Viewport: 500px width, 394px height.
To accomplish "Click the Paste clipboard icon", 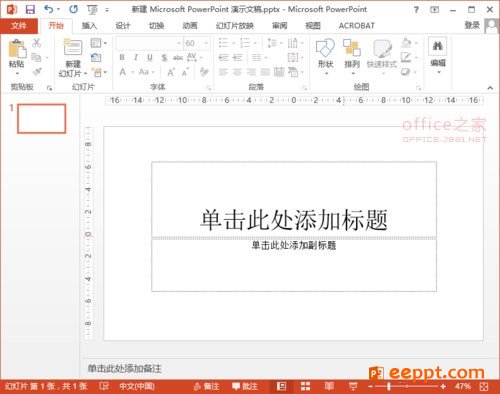I will [x=17, y=49].
